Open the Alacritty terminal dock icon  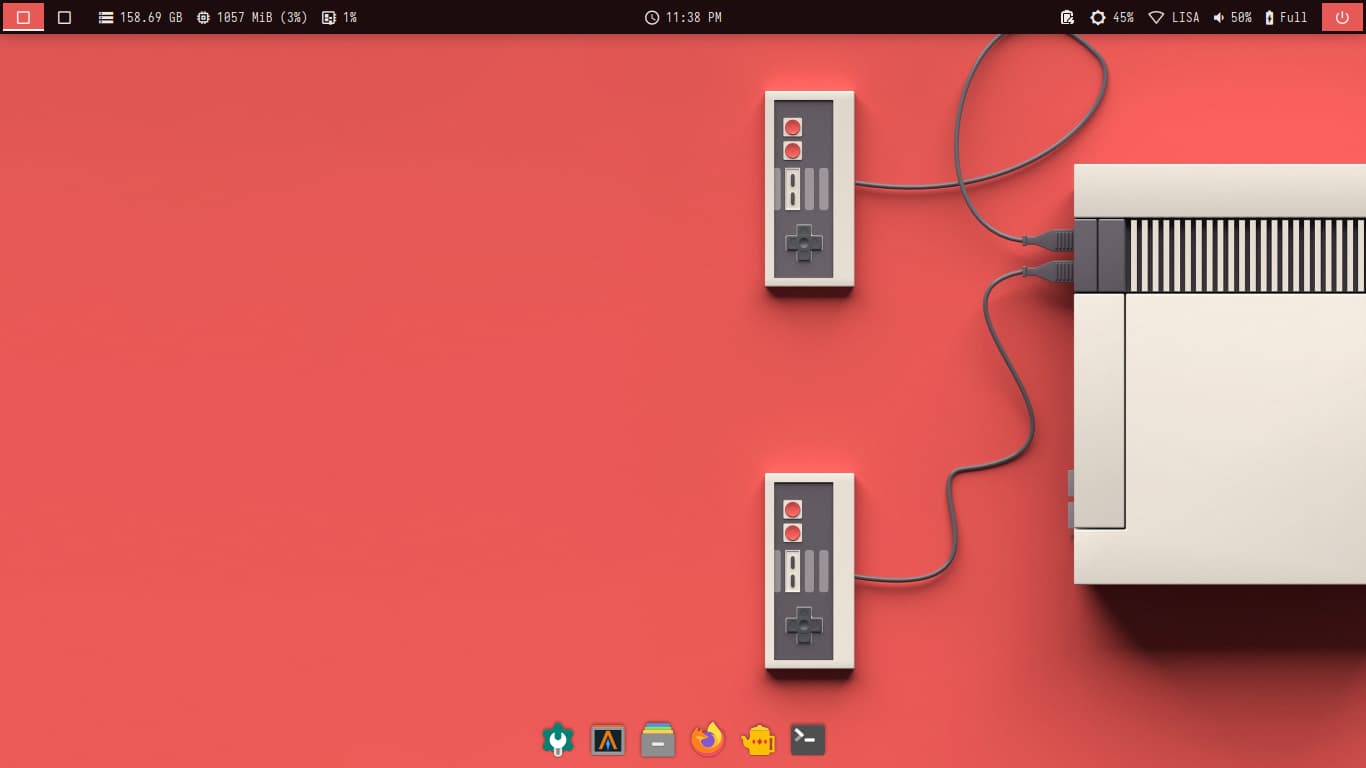pos(608,740)
